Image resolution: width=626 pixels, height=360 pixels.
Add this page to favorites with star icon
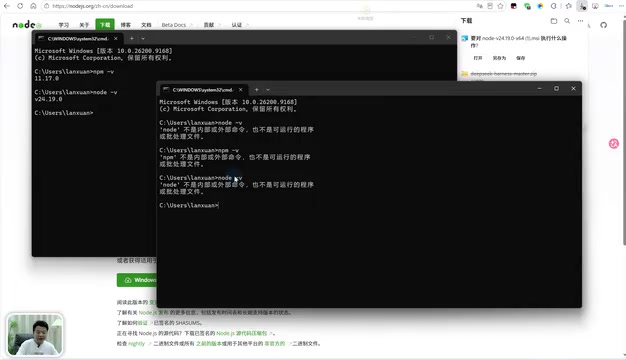500,6
